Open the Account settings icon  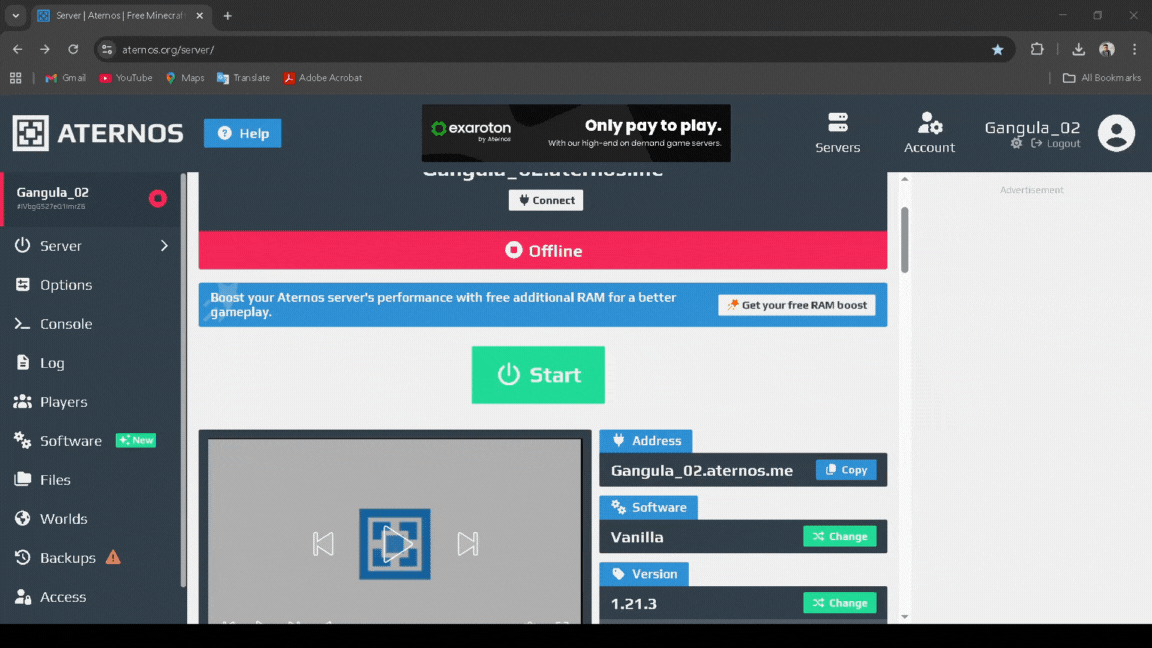930,124
